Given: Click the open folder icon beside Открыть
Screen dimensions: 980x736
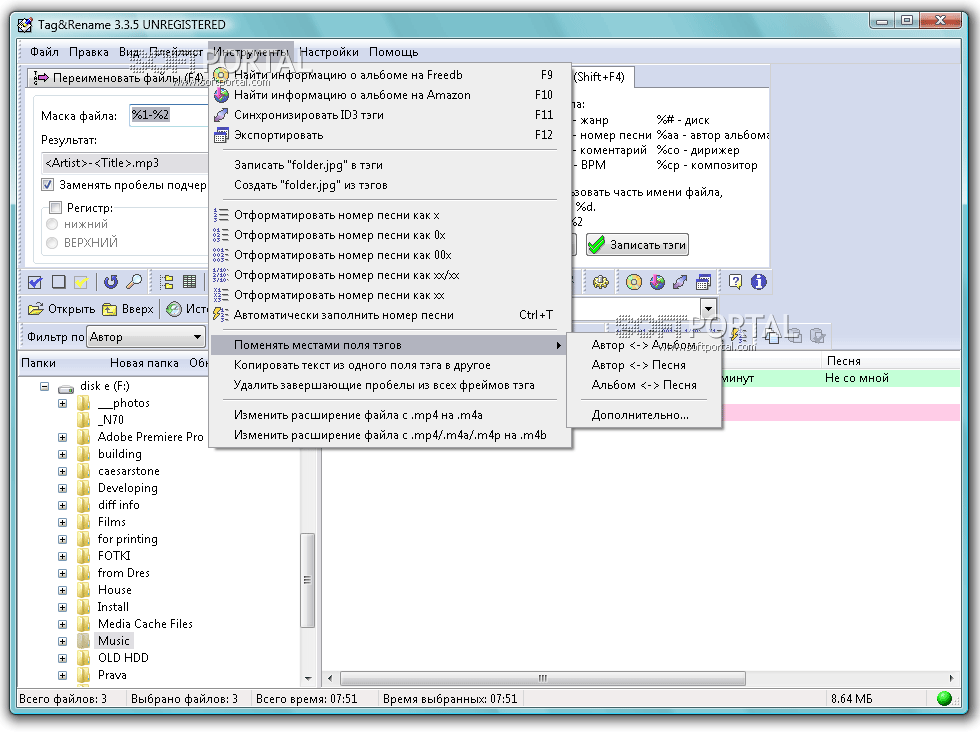Looking at the screenshot, I should click(36, 309).
